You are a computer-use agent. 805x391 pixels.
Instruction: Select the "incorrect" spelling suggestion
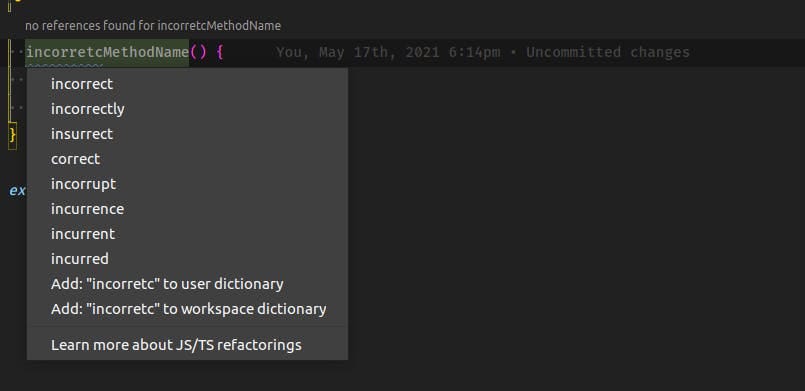(187, 84)
